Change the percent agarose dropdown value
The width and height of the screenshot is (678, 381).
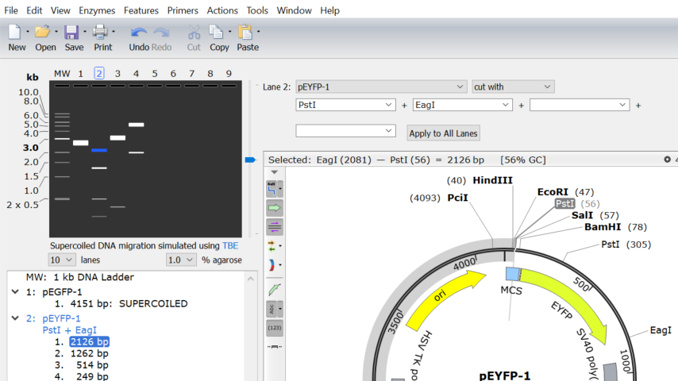click(181, 260)
